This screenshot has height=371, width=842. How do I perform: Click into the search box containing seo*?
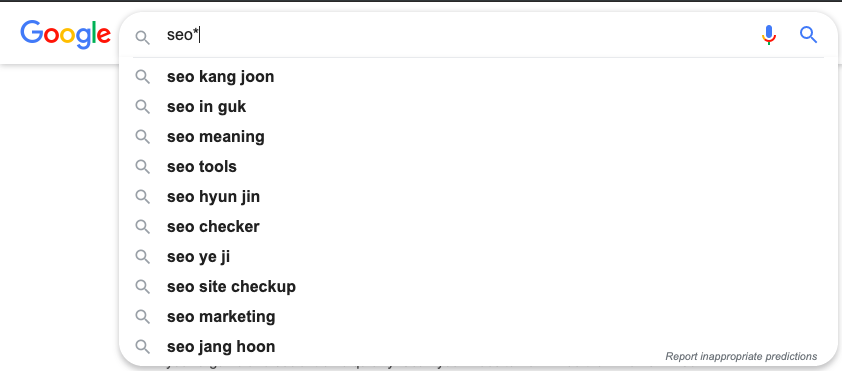pyautogui.click(x=456, y=35)
